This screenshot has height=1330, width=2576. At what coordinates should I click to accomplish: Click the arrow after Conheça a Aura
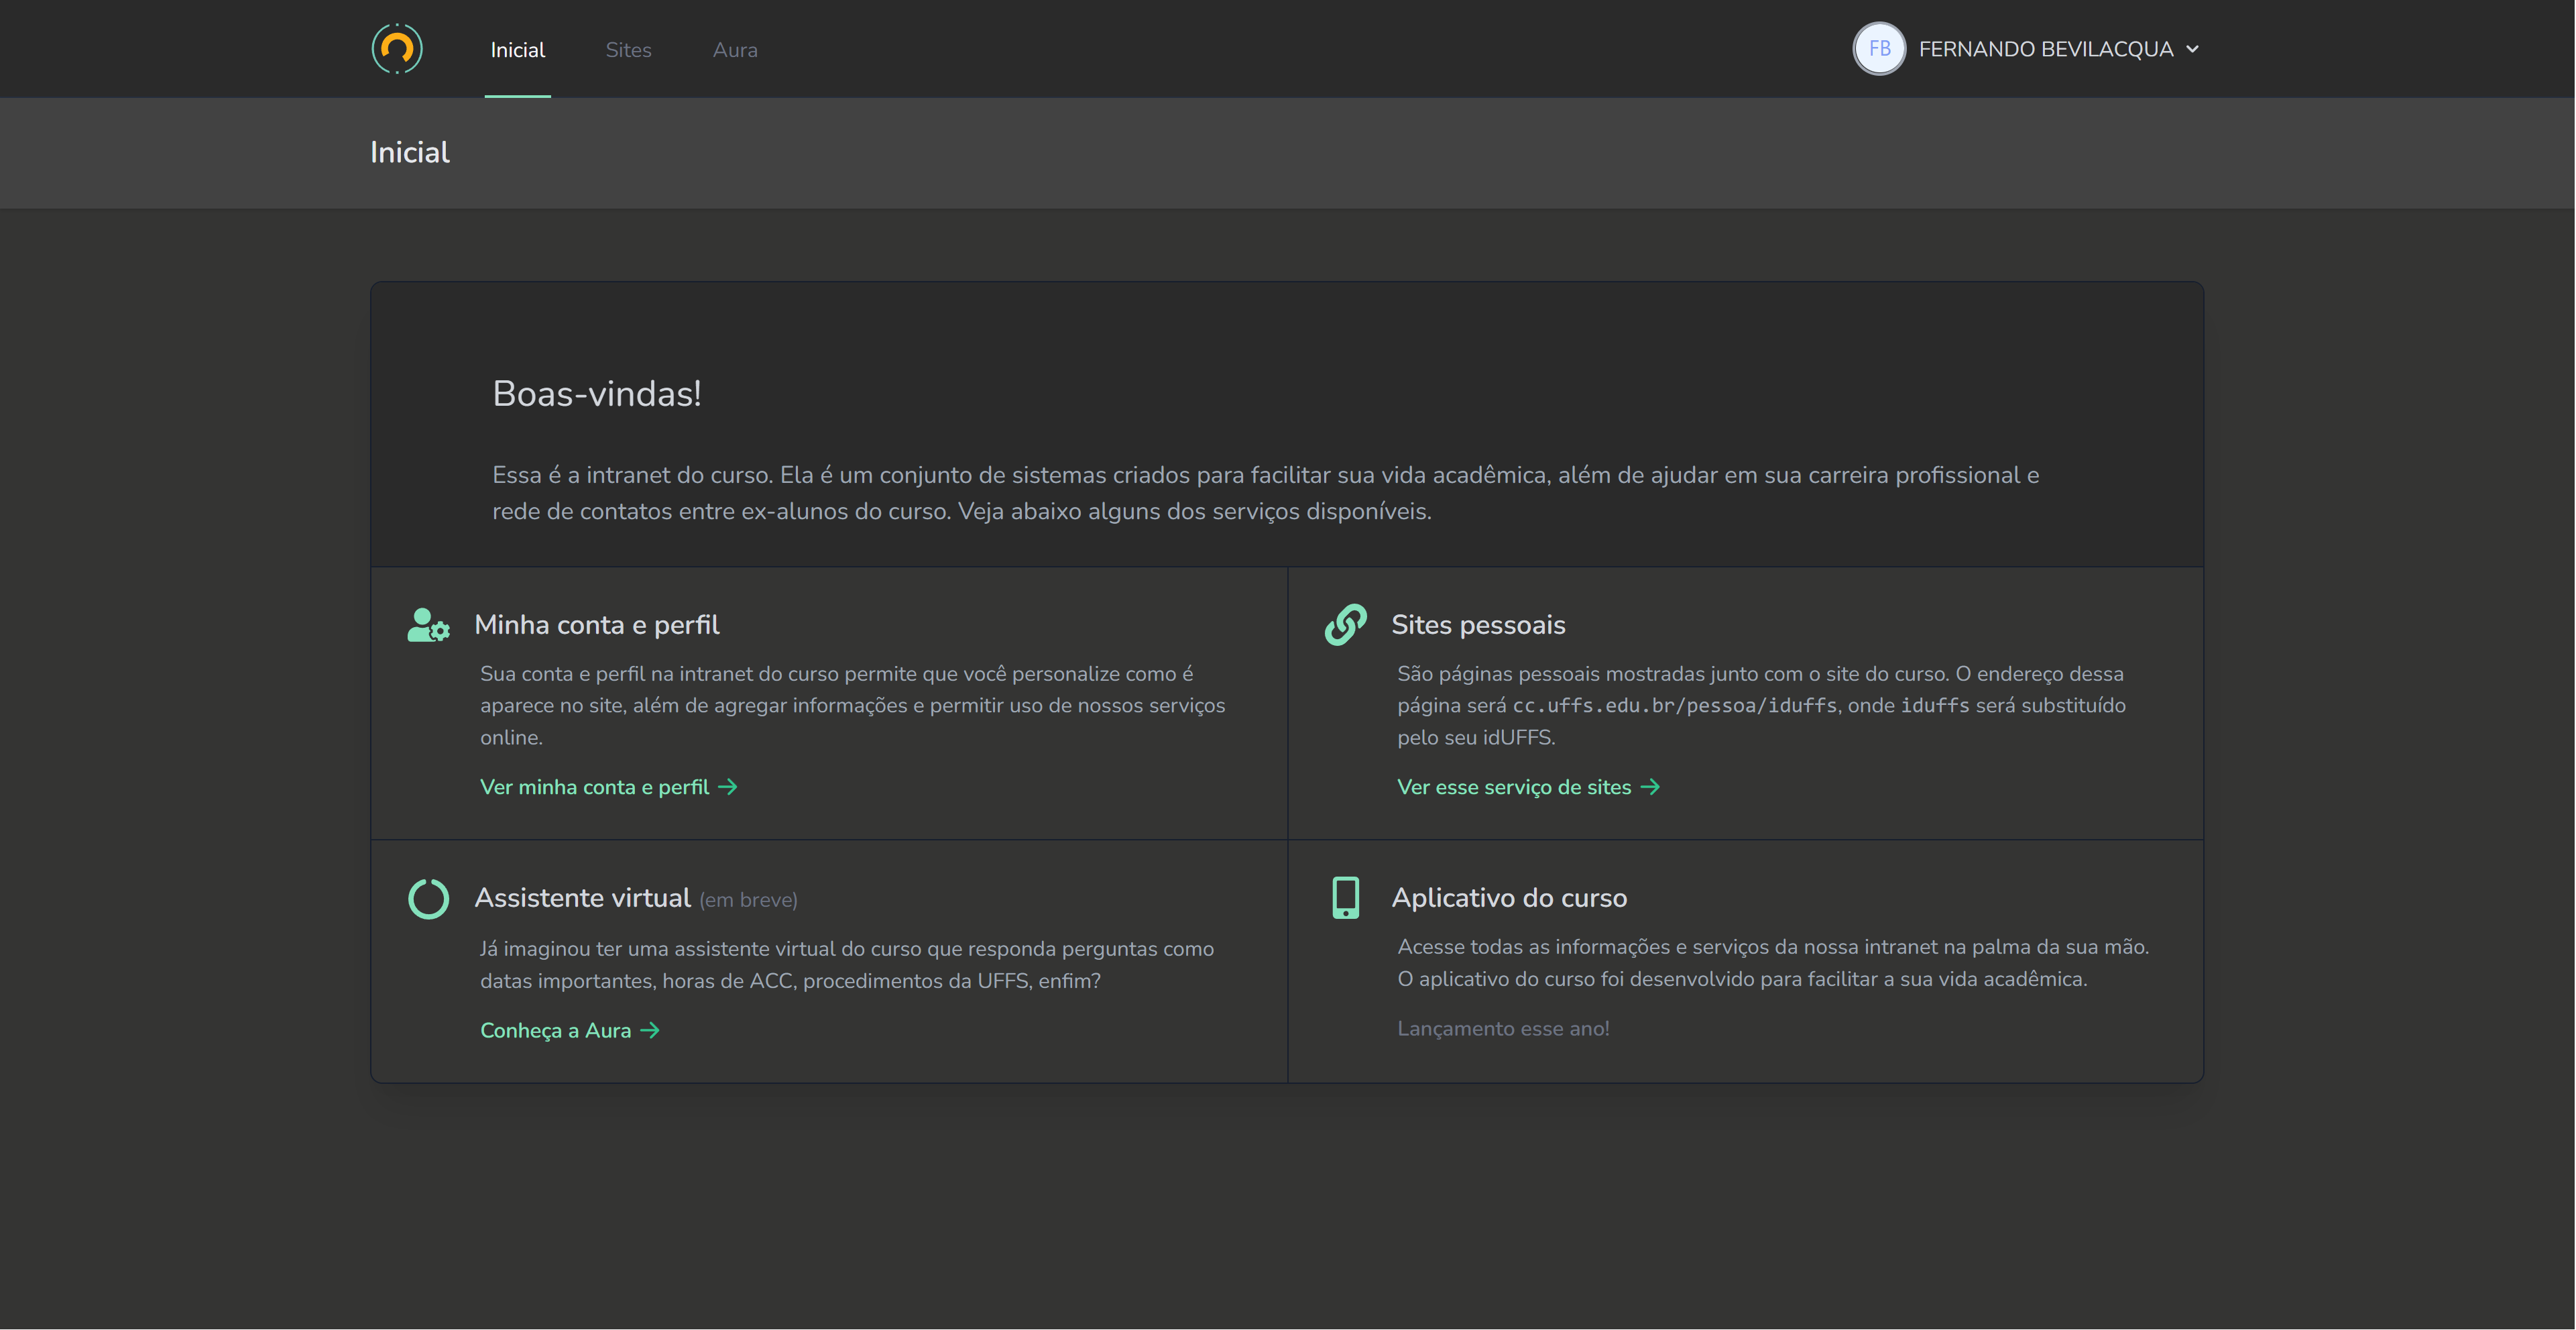[x=650, y=1030]
